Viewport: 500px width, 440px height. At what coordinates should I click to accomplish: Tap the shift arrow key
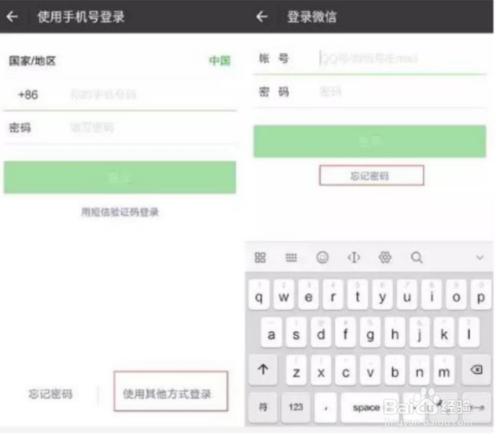coord(263,369)
